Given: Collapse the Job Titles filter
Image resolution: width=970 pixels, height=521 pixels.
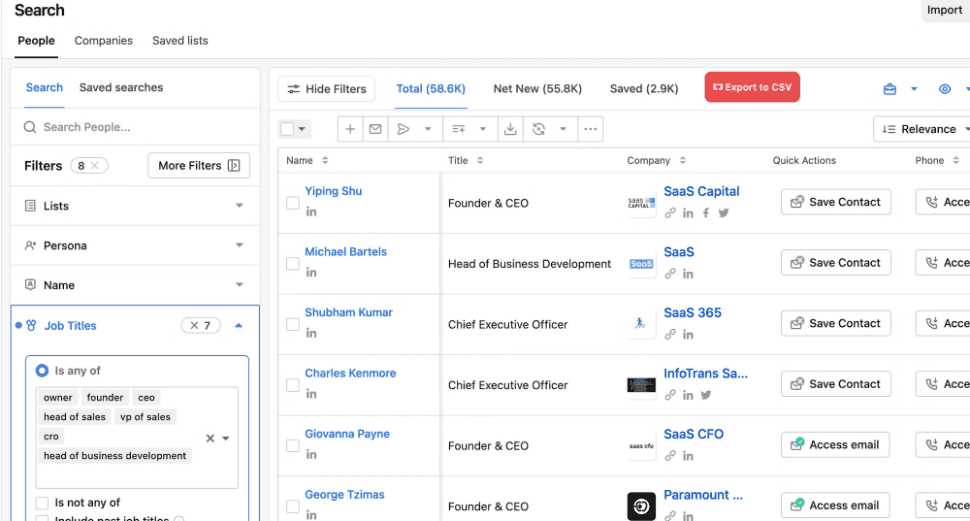Looking at the screenshot, I should tap(239, 325).
